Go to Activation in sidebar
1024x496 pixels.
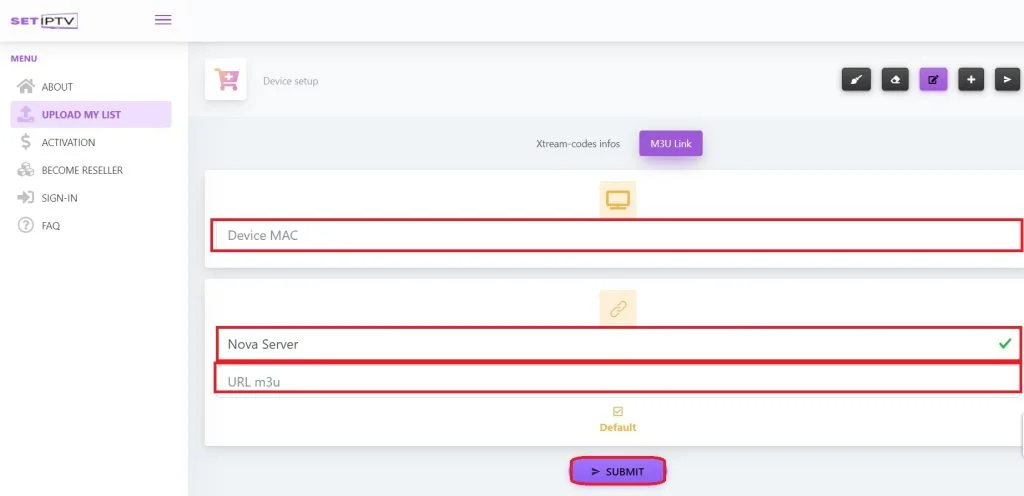click(x=68, y=143)
